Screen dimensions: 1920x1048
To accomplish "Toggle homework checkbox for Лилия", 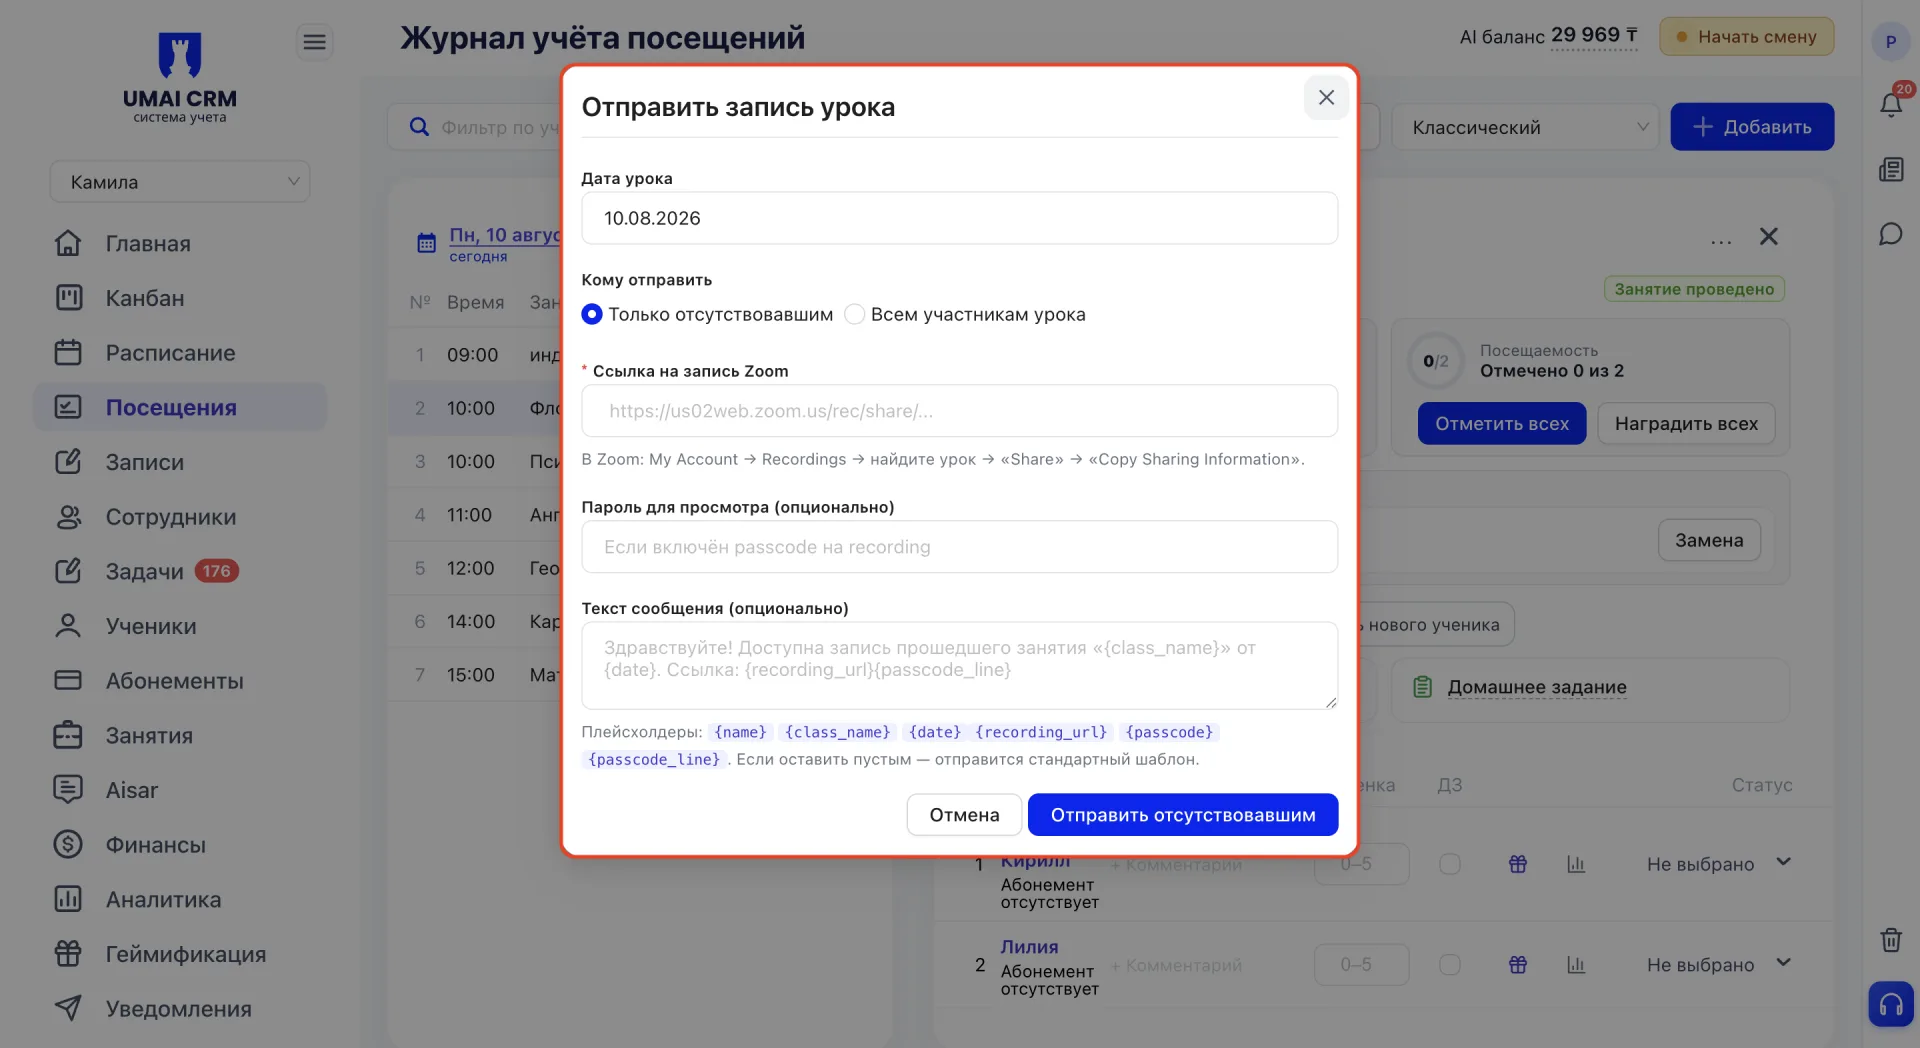I will (x=1449, y=965).
